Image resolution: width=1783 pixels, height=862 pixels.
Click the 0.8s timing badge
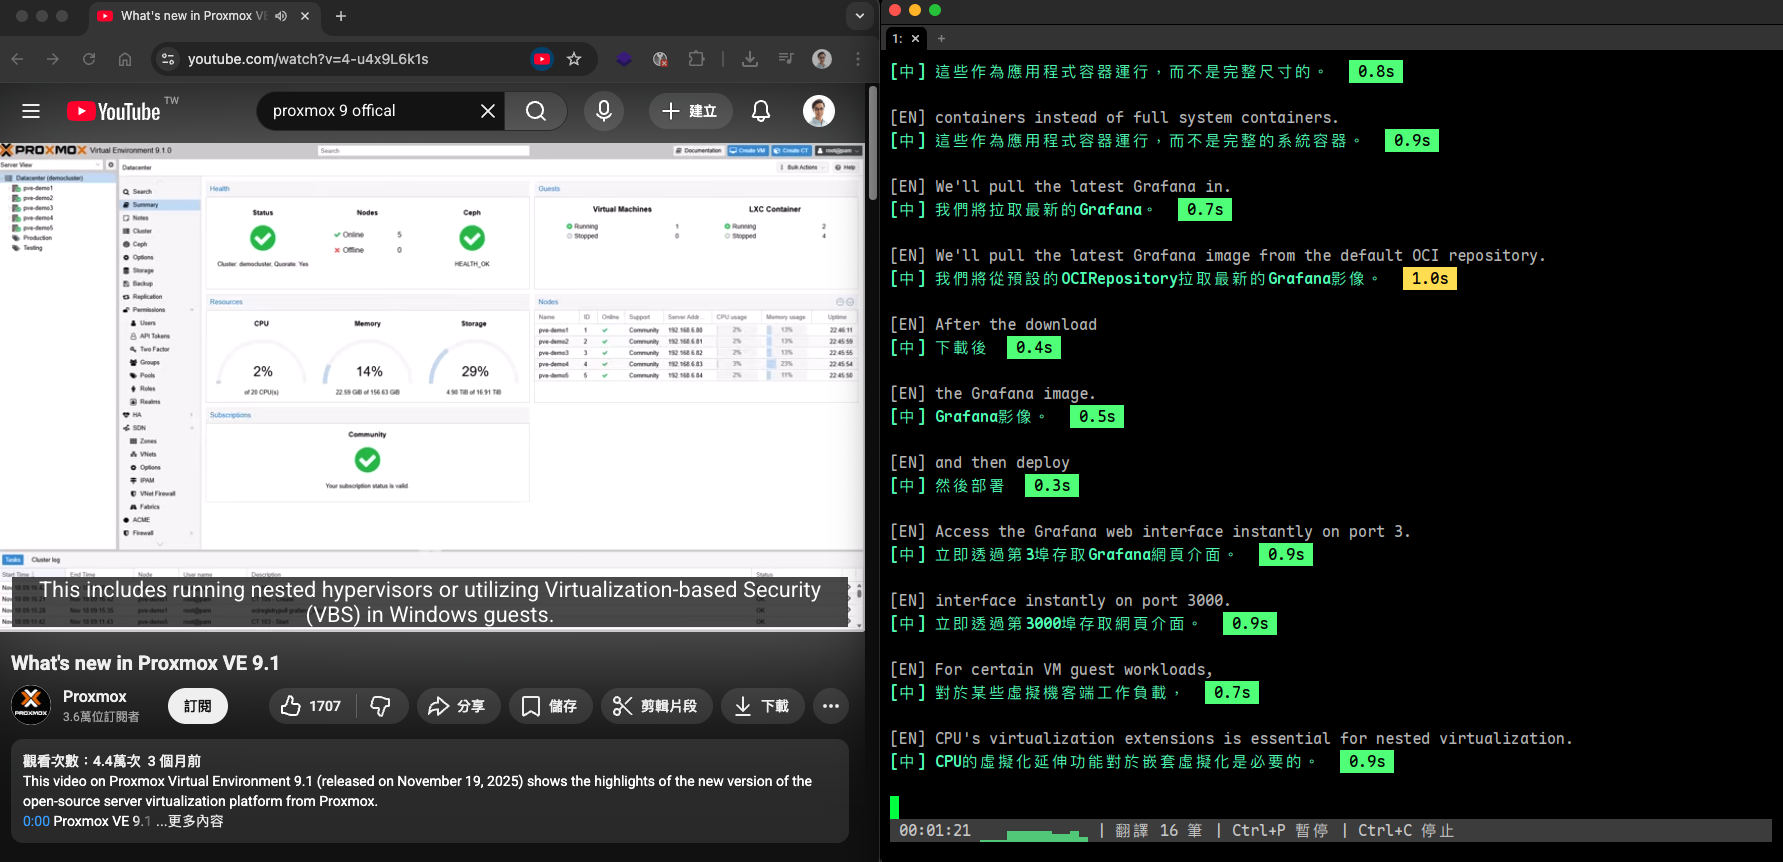(1376, 71)
